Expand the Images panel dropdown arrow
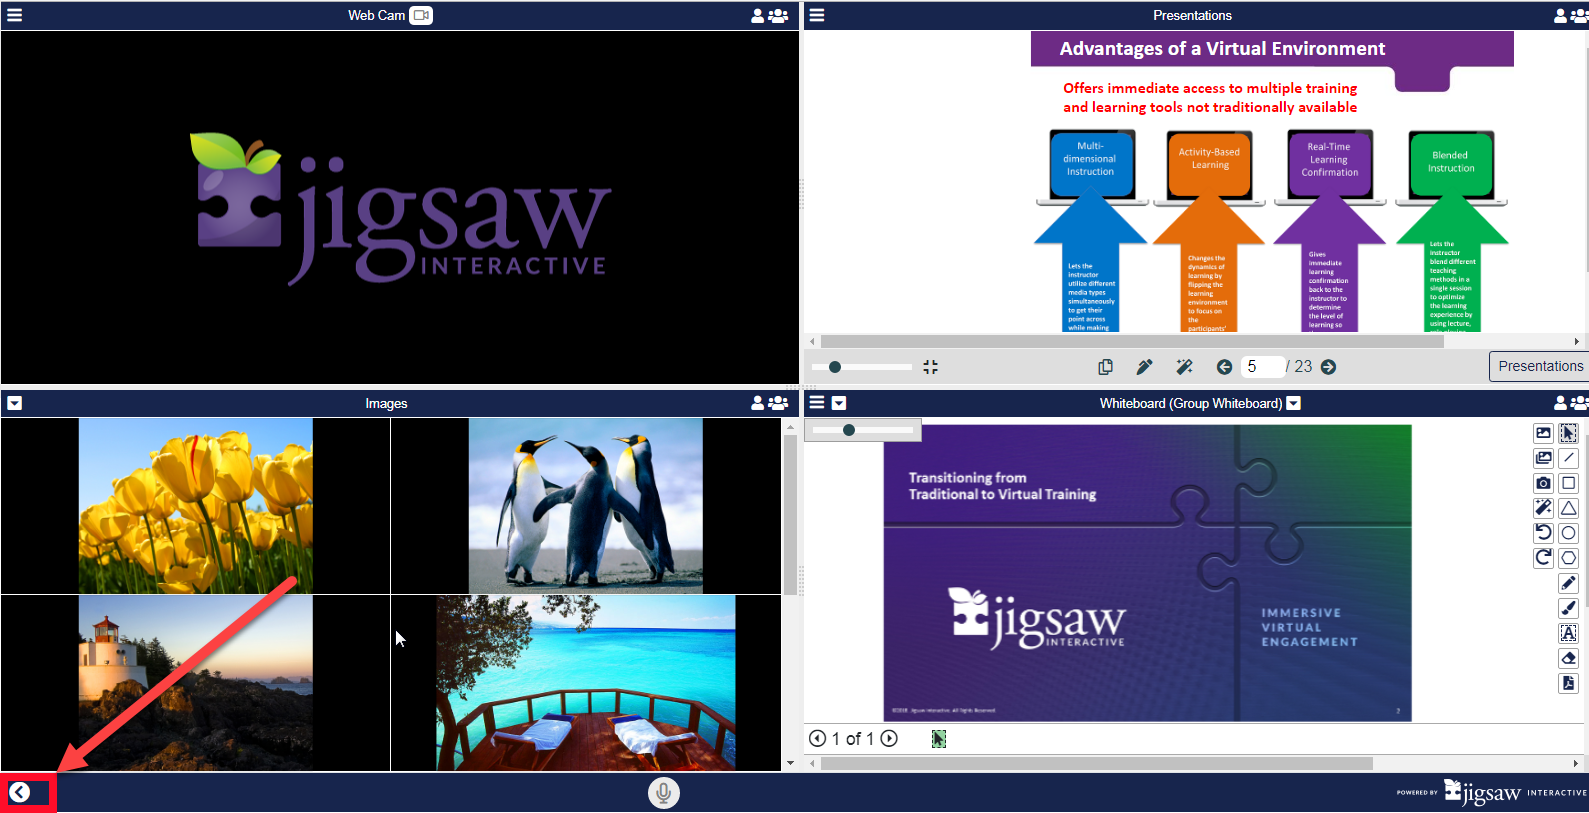The image size is (1589, 813). pos(15,403)
